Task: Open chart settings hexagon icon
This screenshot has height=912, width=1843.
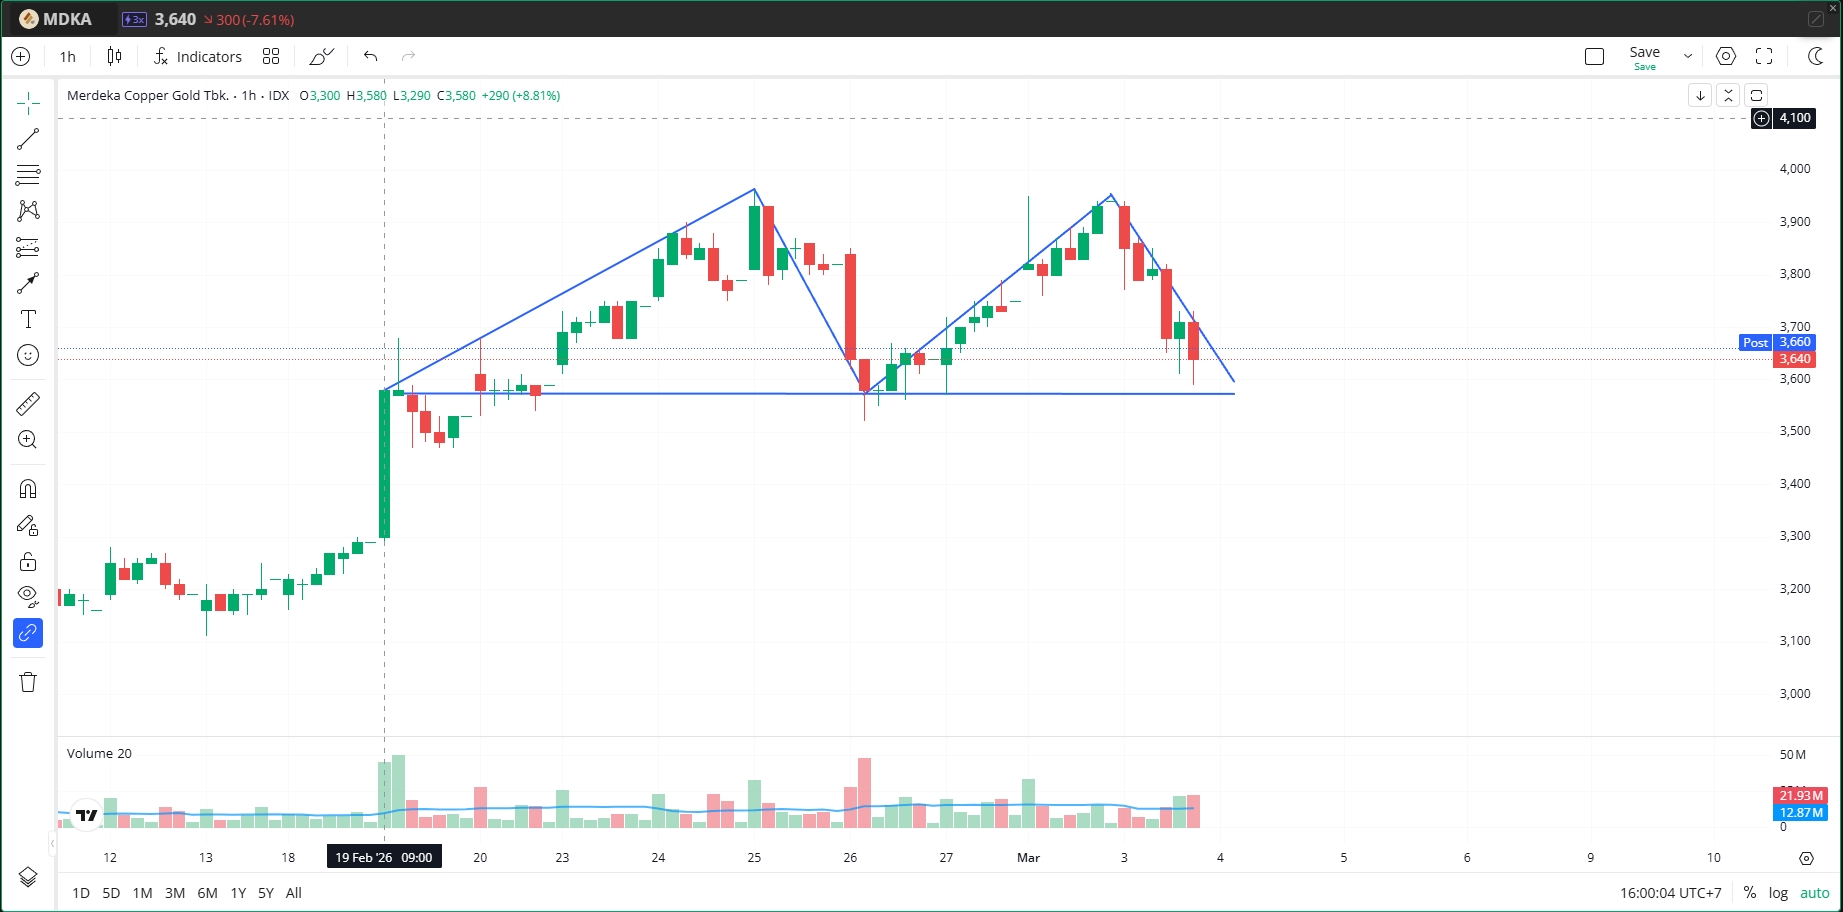Action: (x=1726, y=57)
